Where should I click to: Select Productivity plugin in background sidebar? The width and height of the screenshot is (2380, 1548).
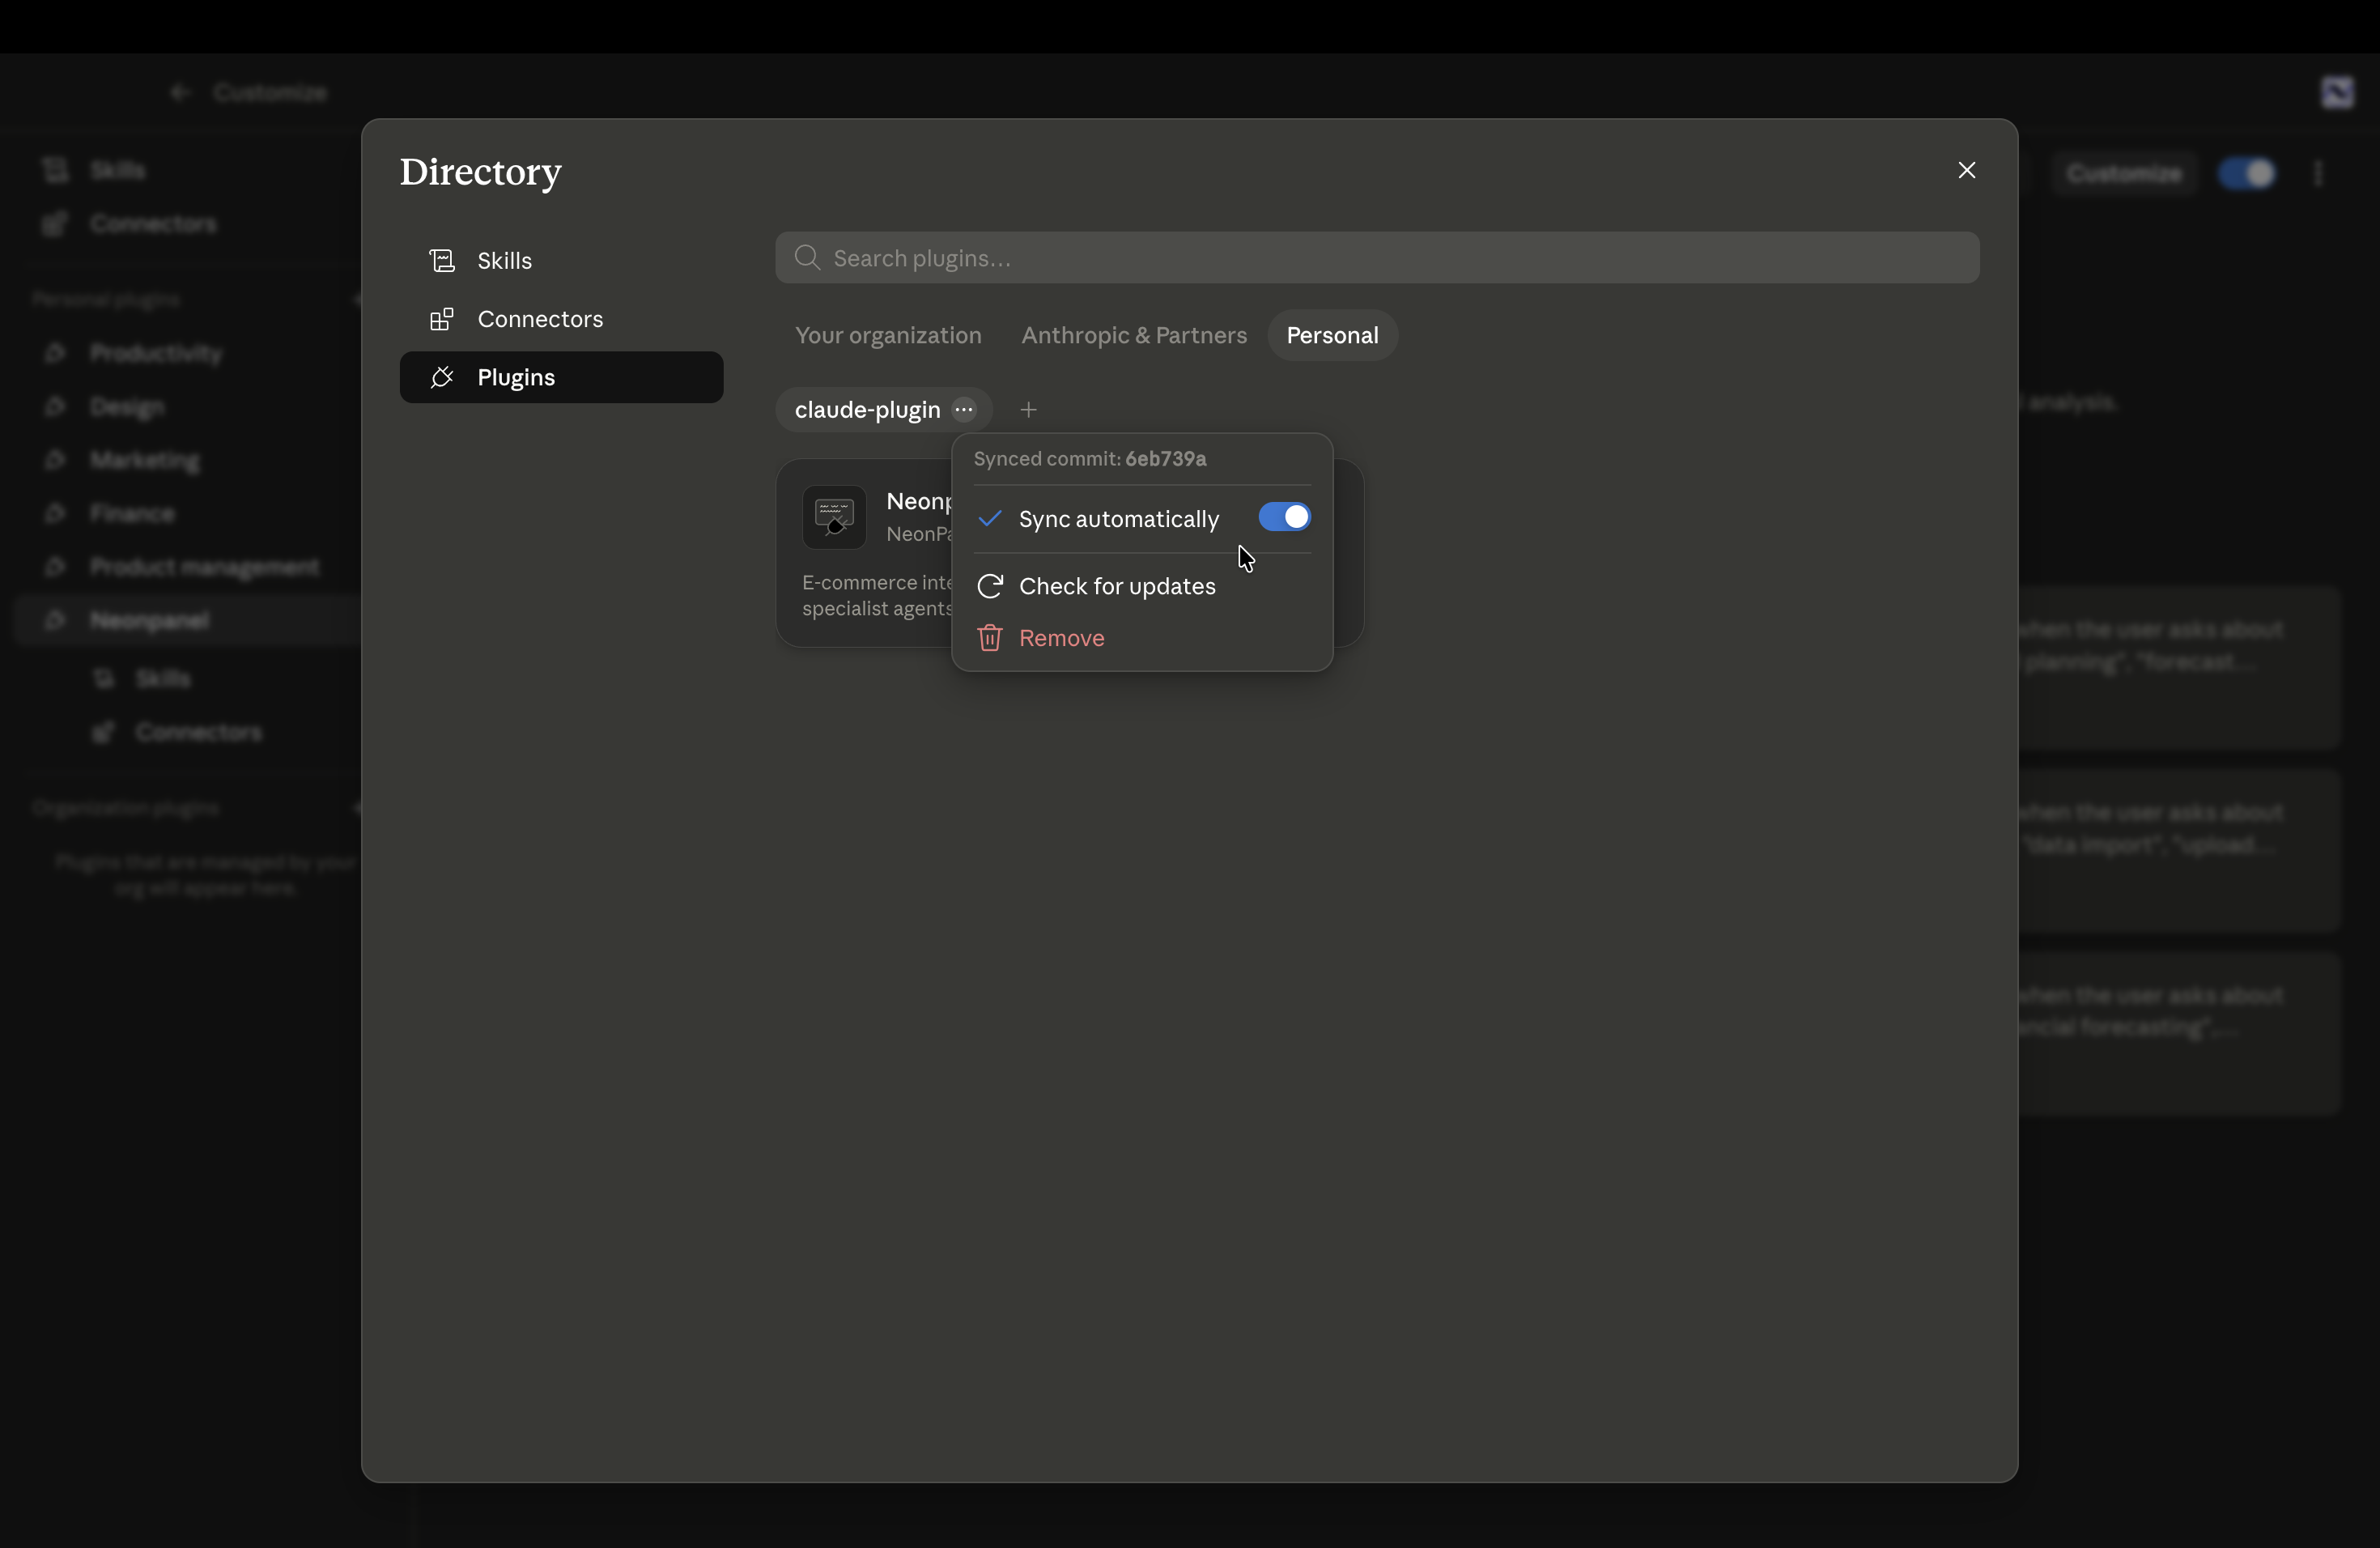point(156,353)
